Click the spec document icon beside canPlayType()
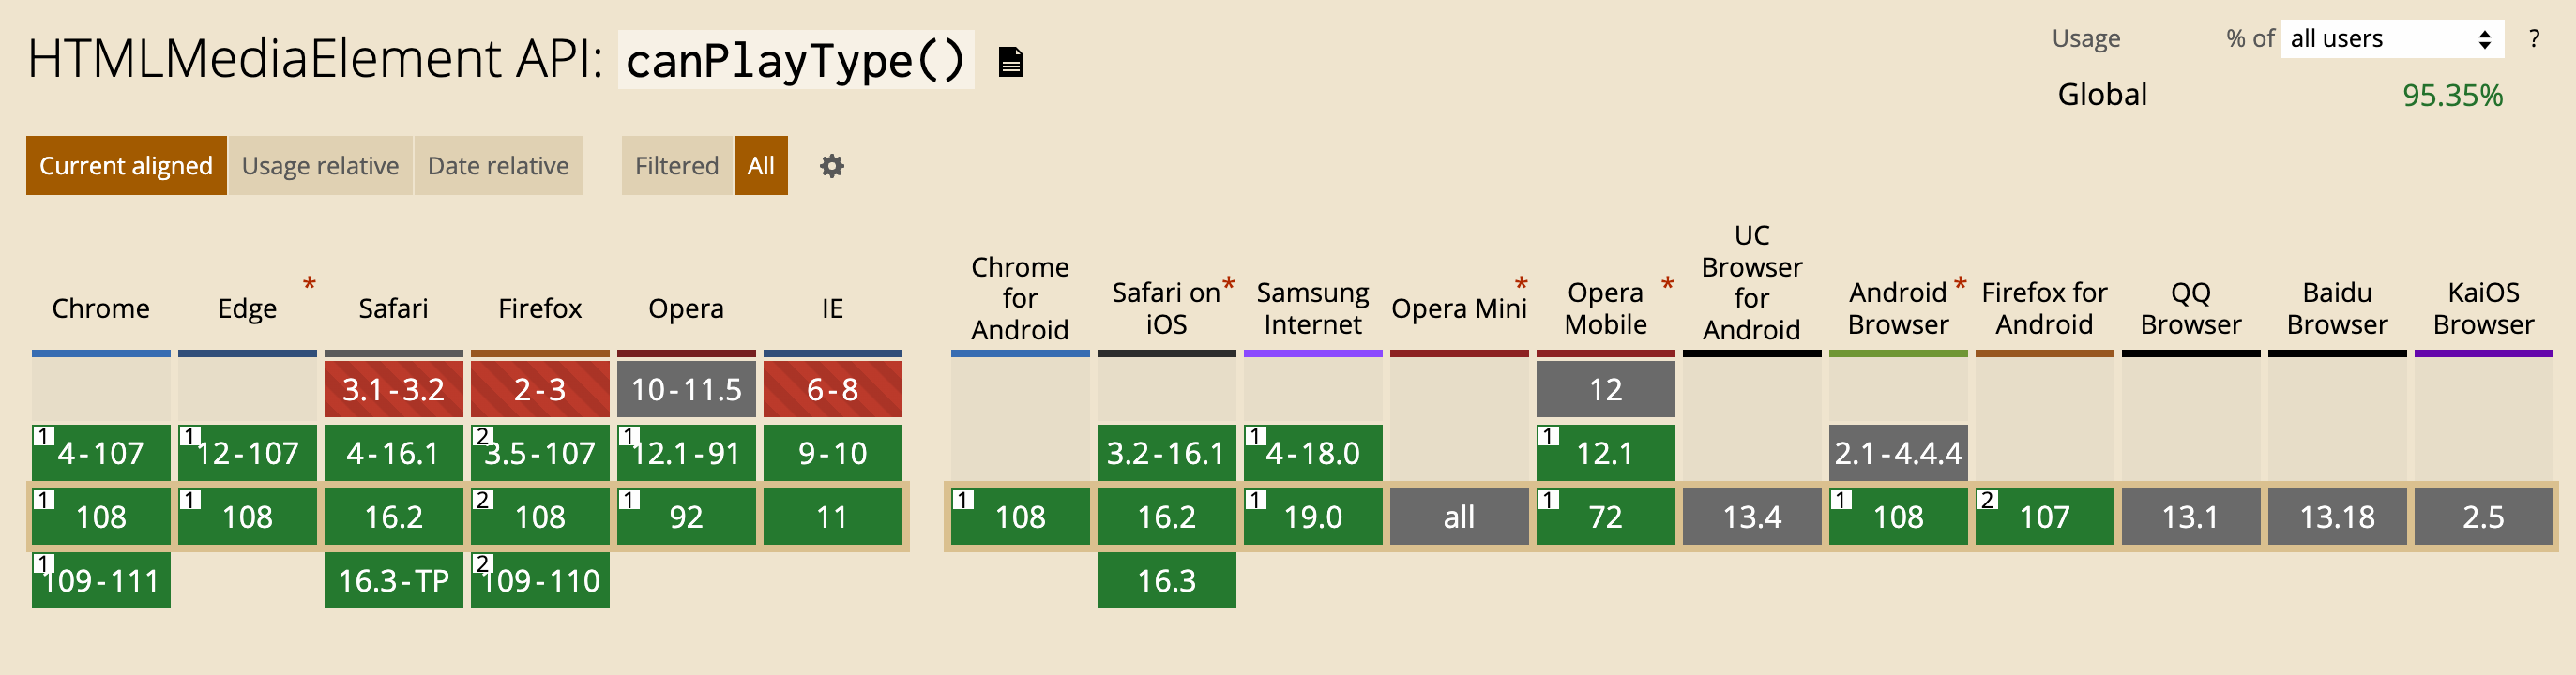Image resolution: width=2576 pixels, height=675 pixels. (x=1011, y=62)
